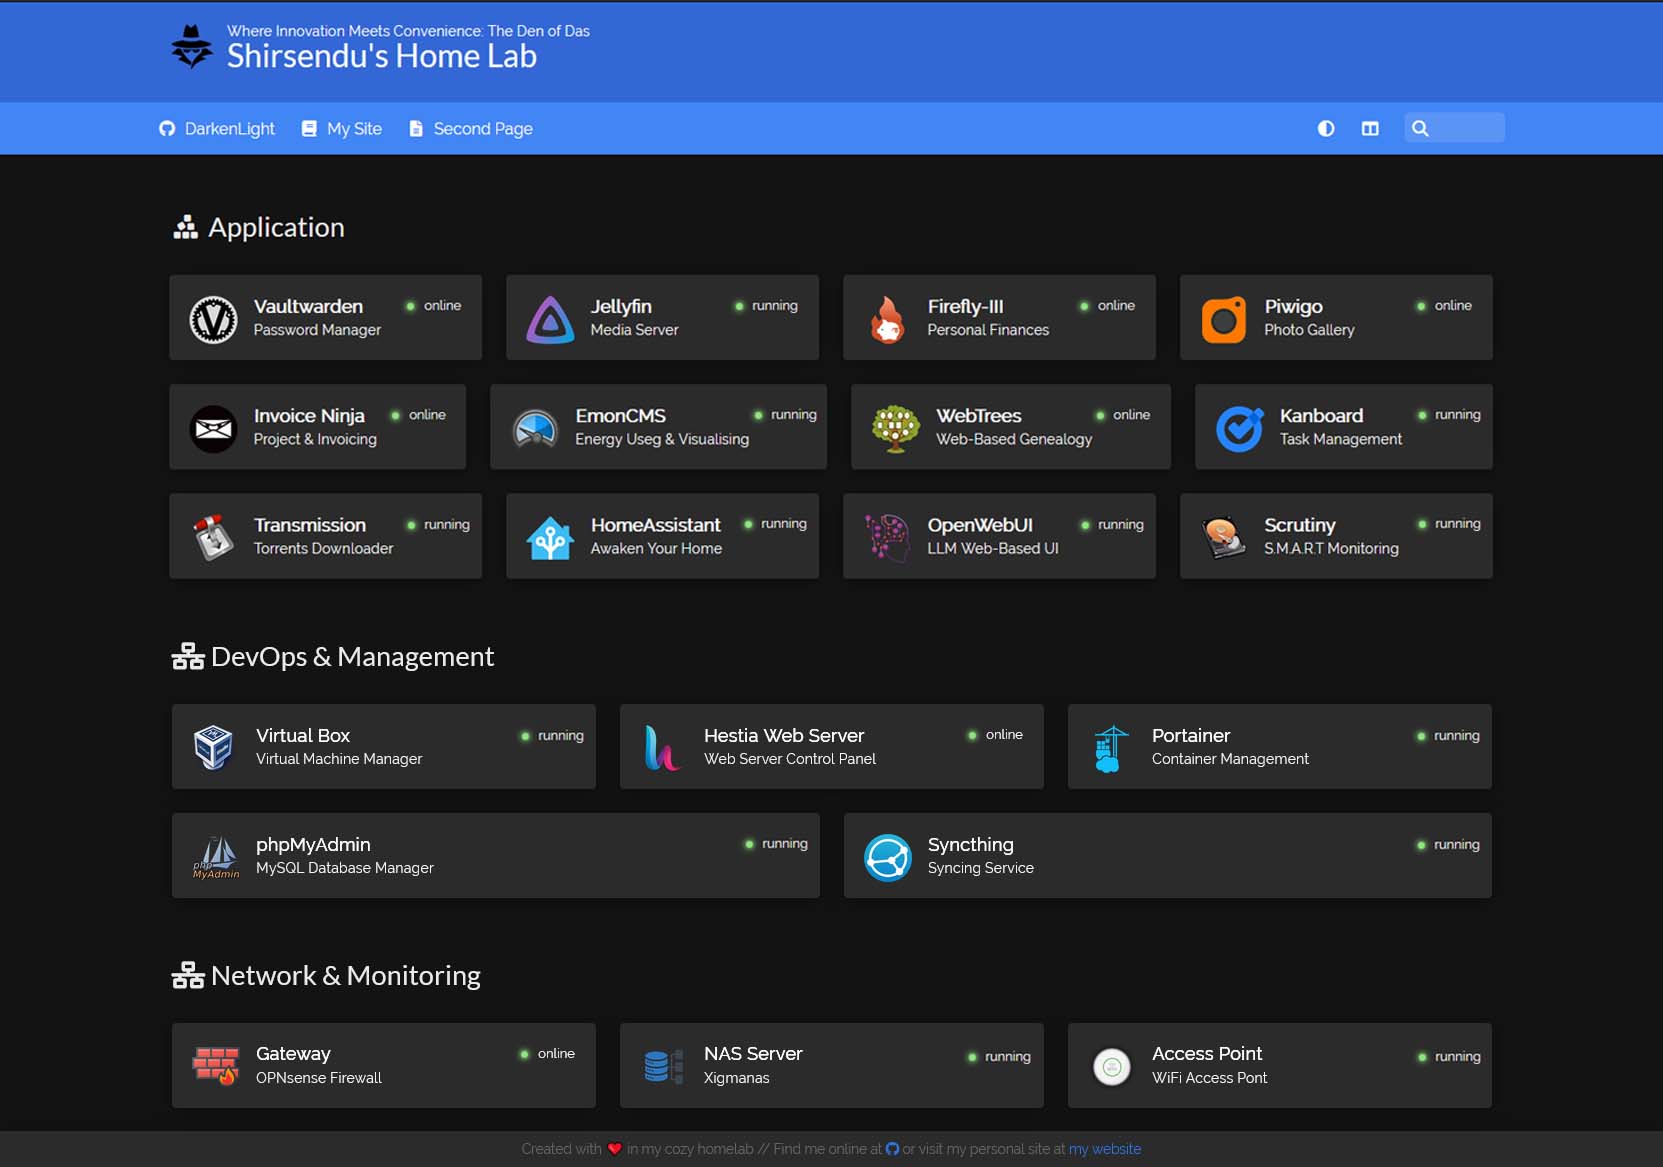Image resolution: width=1663 pixels, height=1167 pixels.
Task: Select the Firefly-III flame icon
Action: click(x=887, y=318)
